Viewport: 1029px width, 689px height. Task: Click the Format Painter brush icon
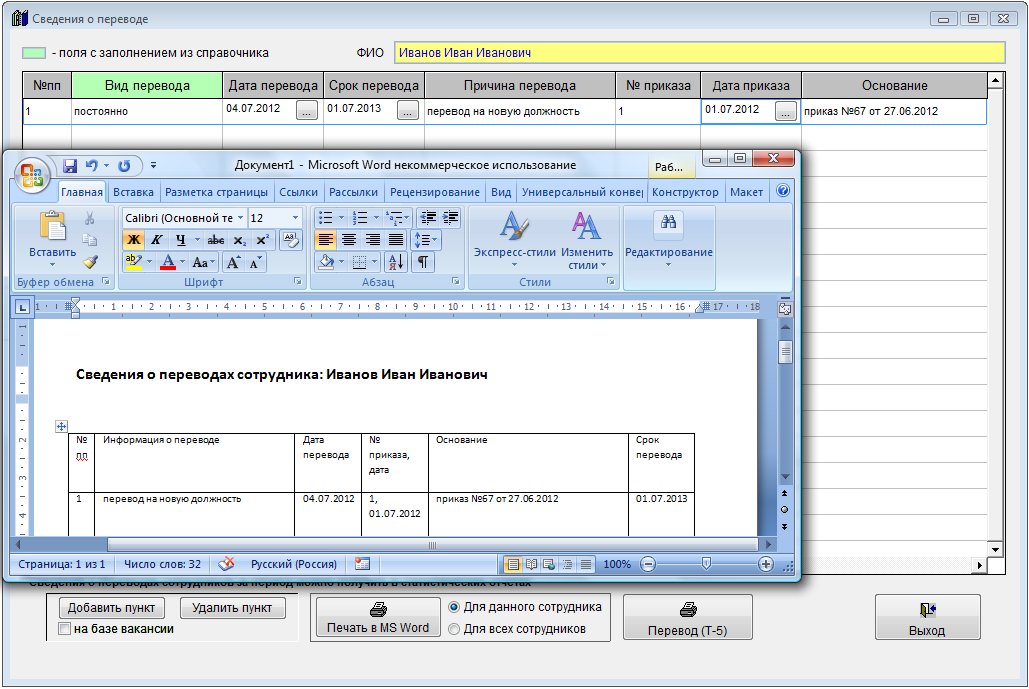click(90, 262)
